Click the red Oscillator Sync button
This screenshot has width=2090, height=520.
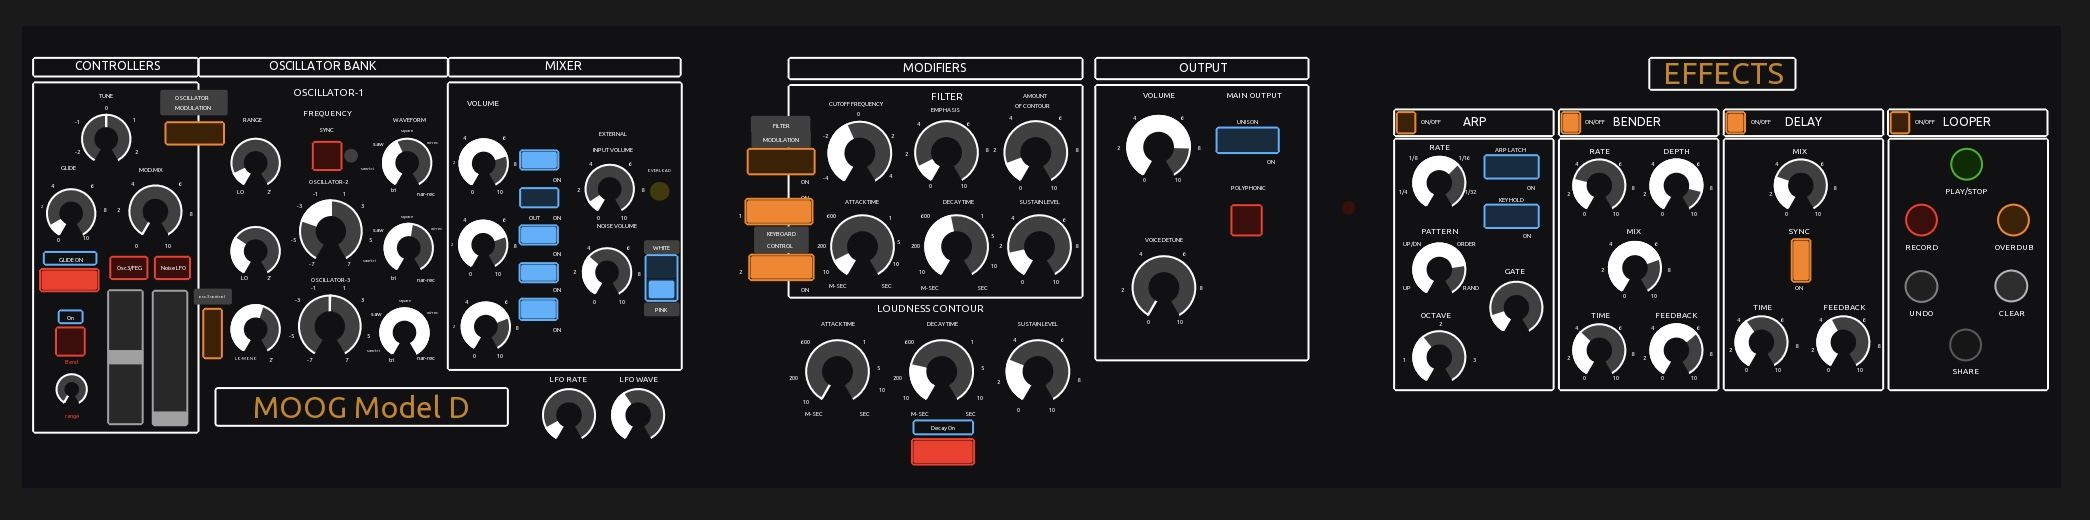(x=327, y=156)
